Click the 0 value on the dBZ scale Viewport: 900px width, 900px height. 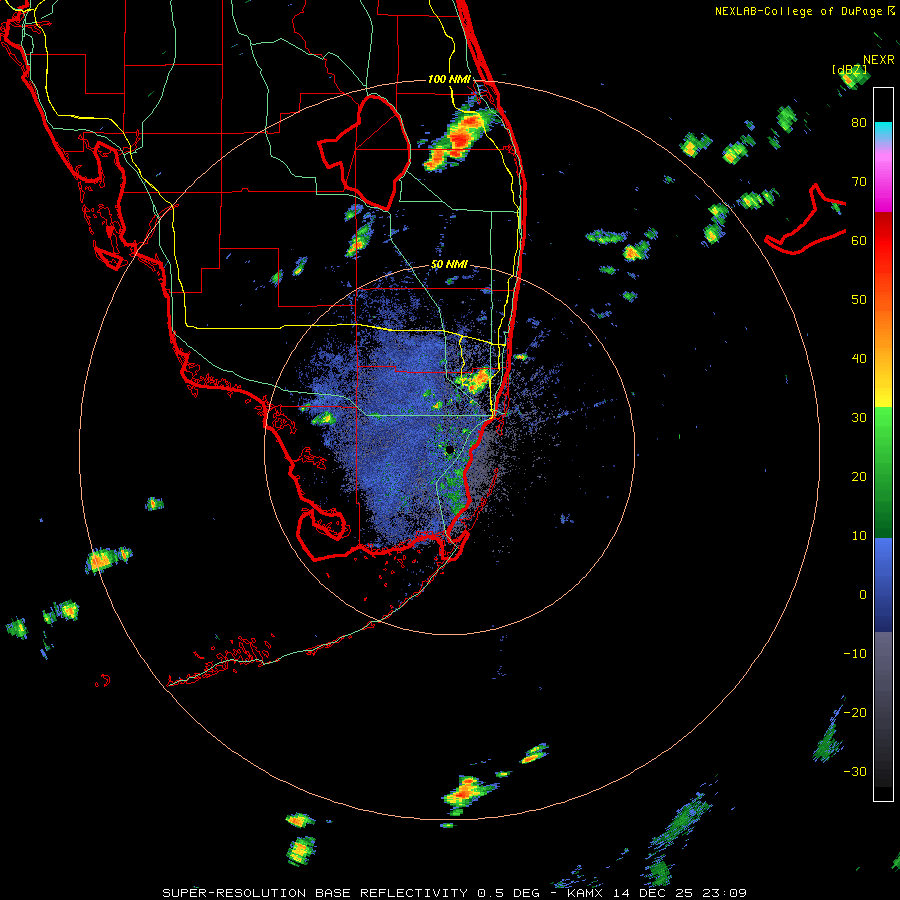click(863, 595)
